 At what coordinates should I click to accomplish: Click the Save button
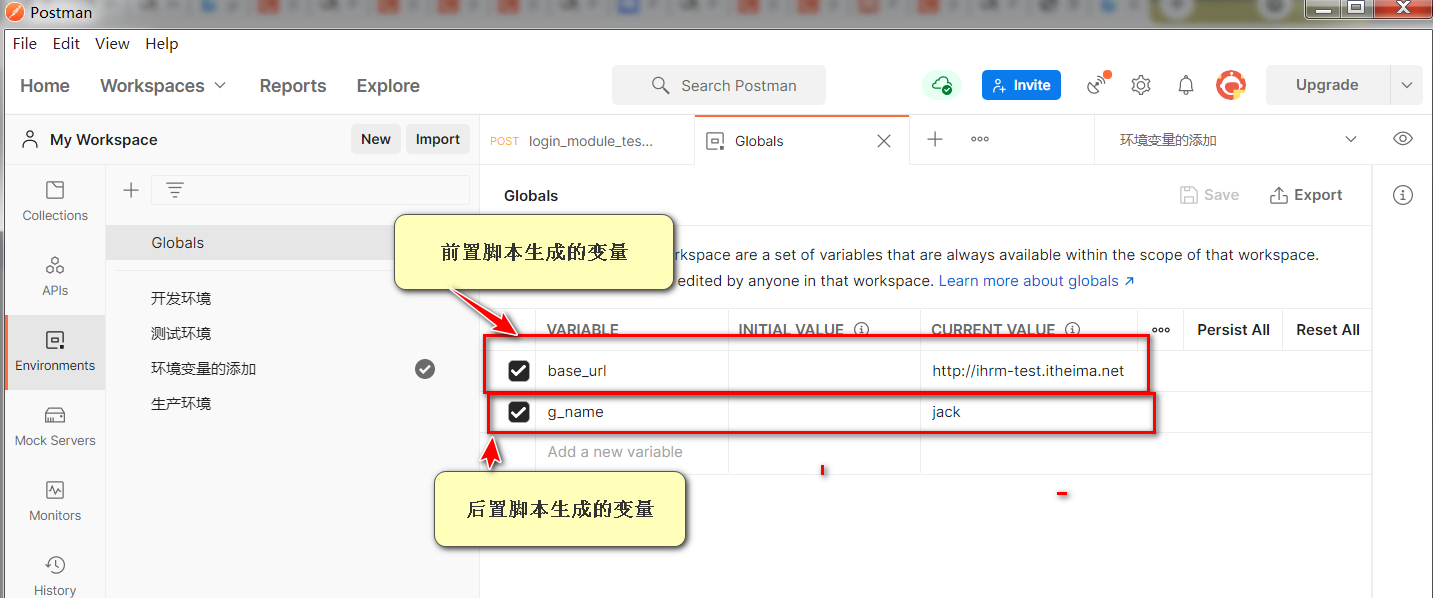1209,195
